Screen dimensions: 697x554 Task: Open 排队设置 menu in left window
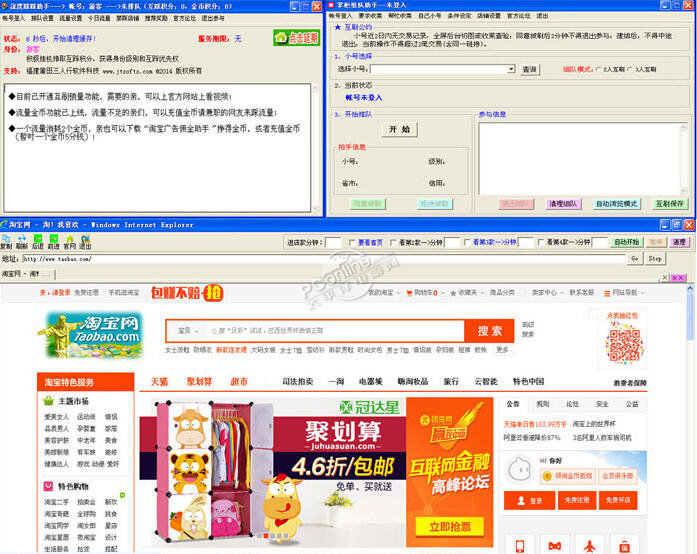click(42, 18)
